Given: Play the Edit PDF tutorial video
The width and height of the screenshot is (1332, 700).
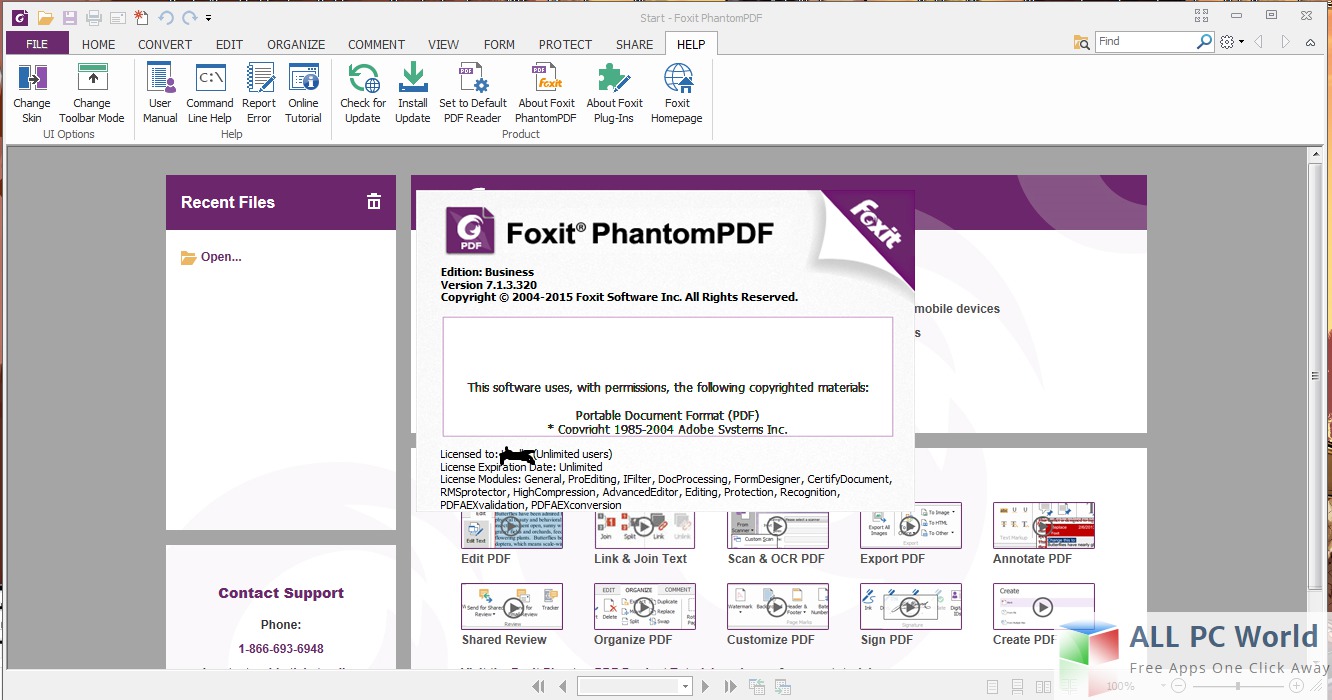Looking at the screenshot, I should point(512,526).
